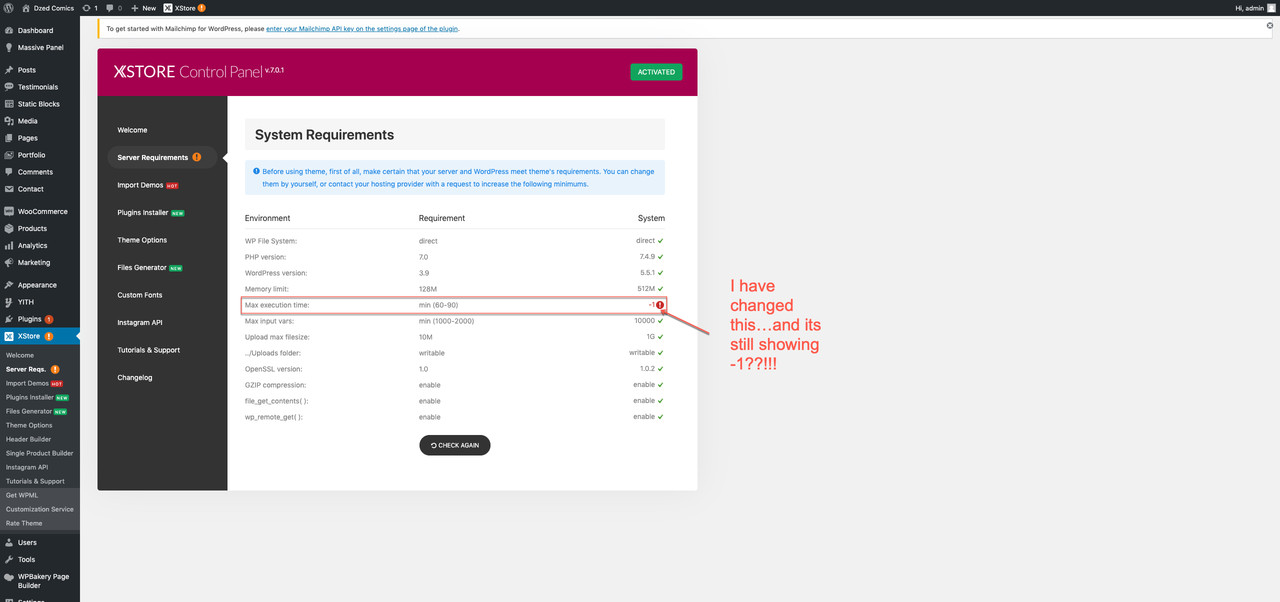
Task: Open Changelog in the control panel menu
Action: 135,377
